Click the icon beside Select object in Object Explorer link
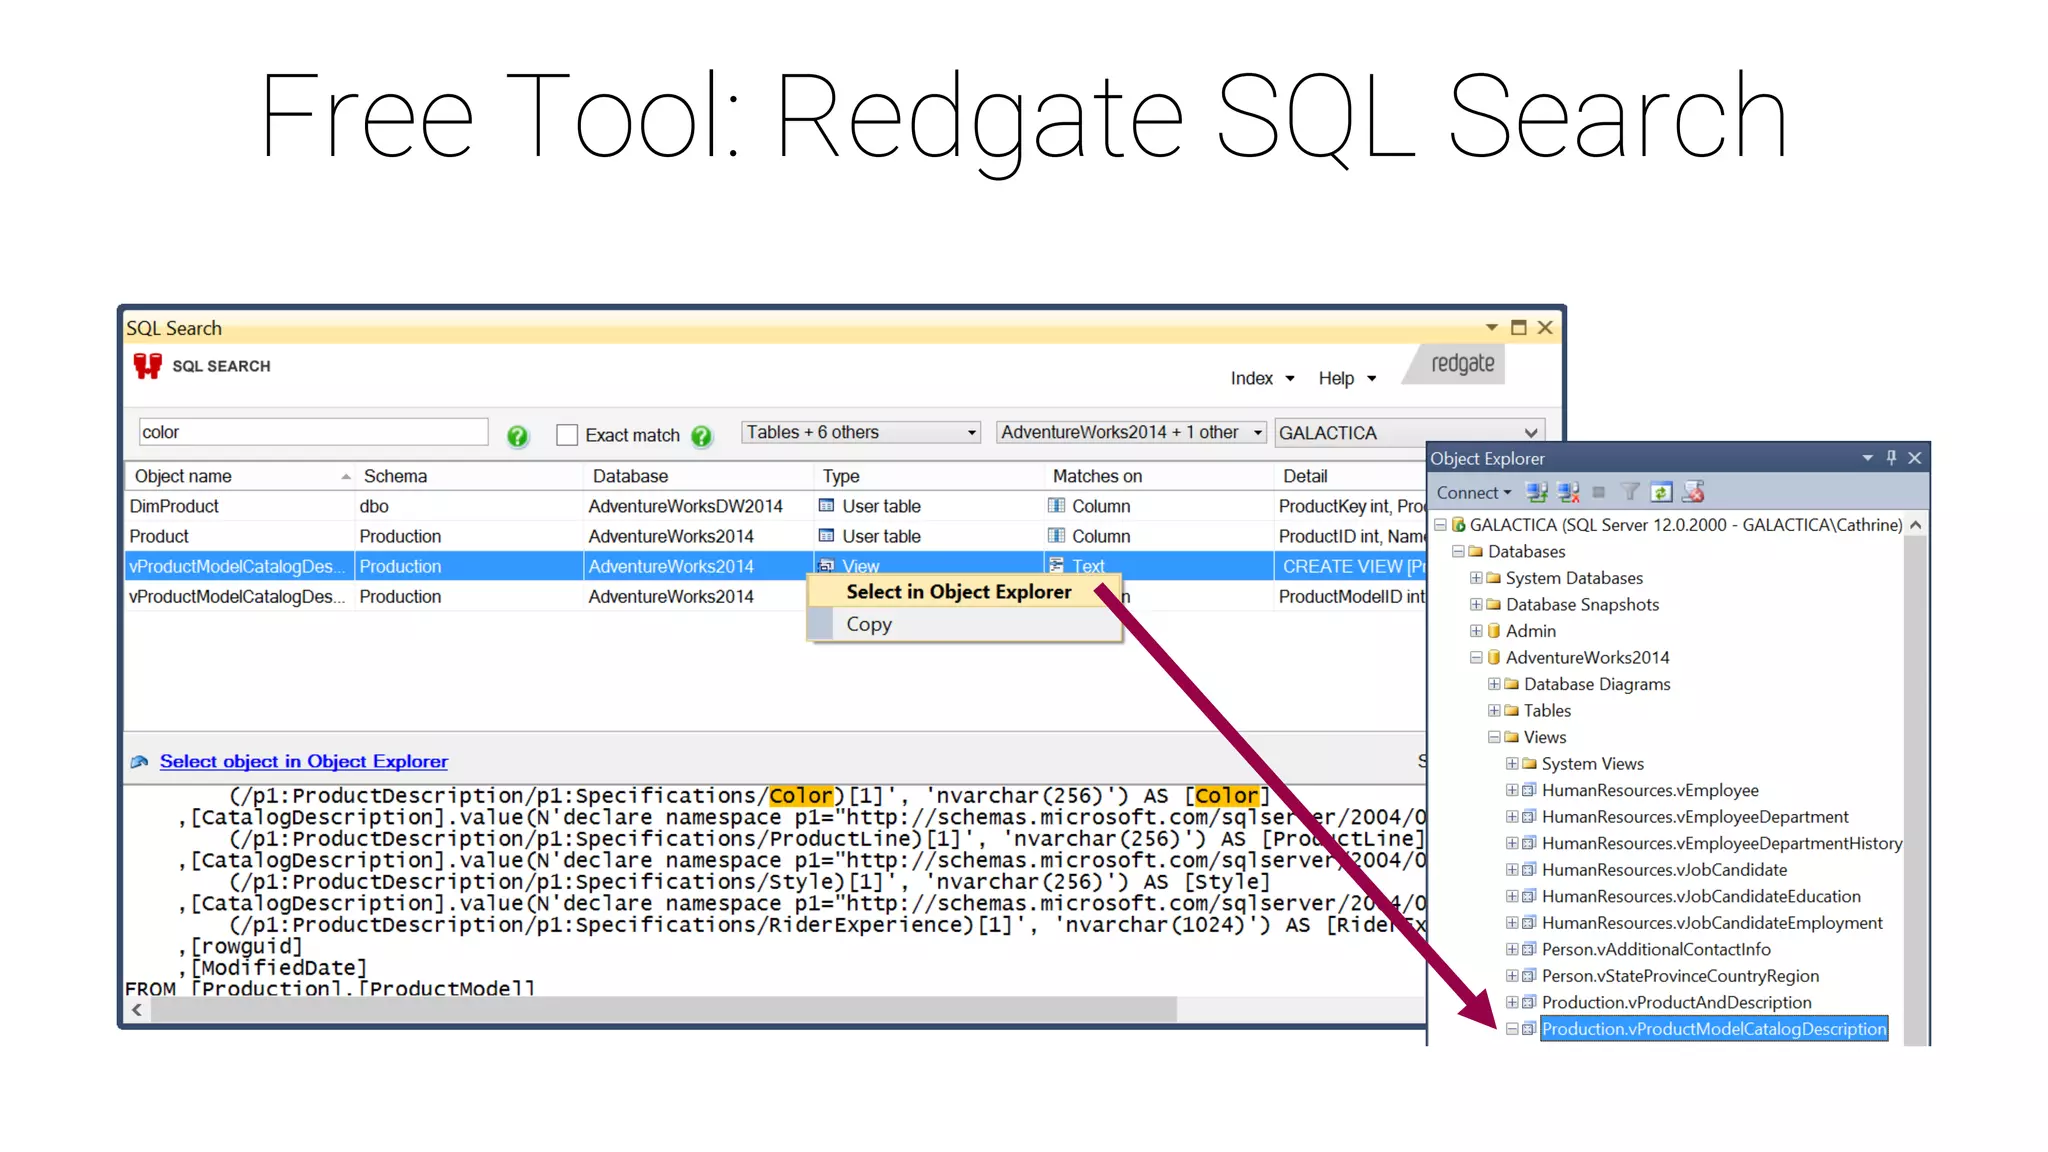This screenshot has width=2048, height=1152. pyautogui.click(x=139, y=762)
